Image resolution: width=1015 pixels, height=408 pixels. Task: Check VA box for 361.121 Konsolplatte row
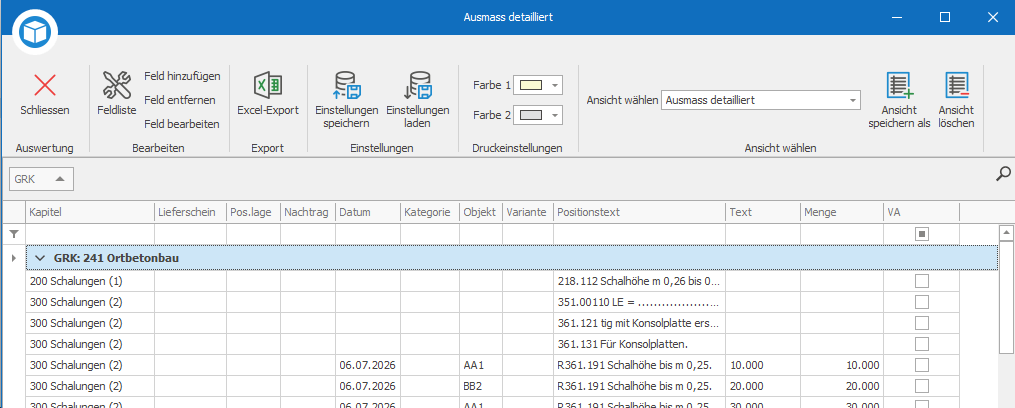coord(922,323)
